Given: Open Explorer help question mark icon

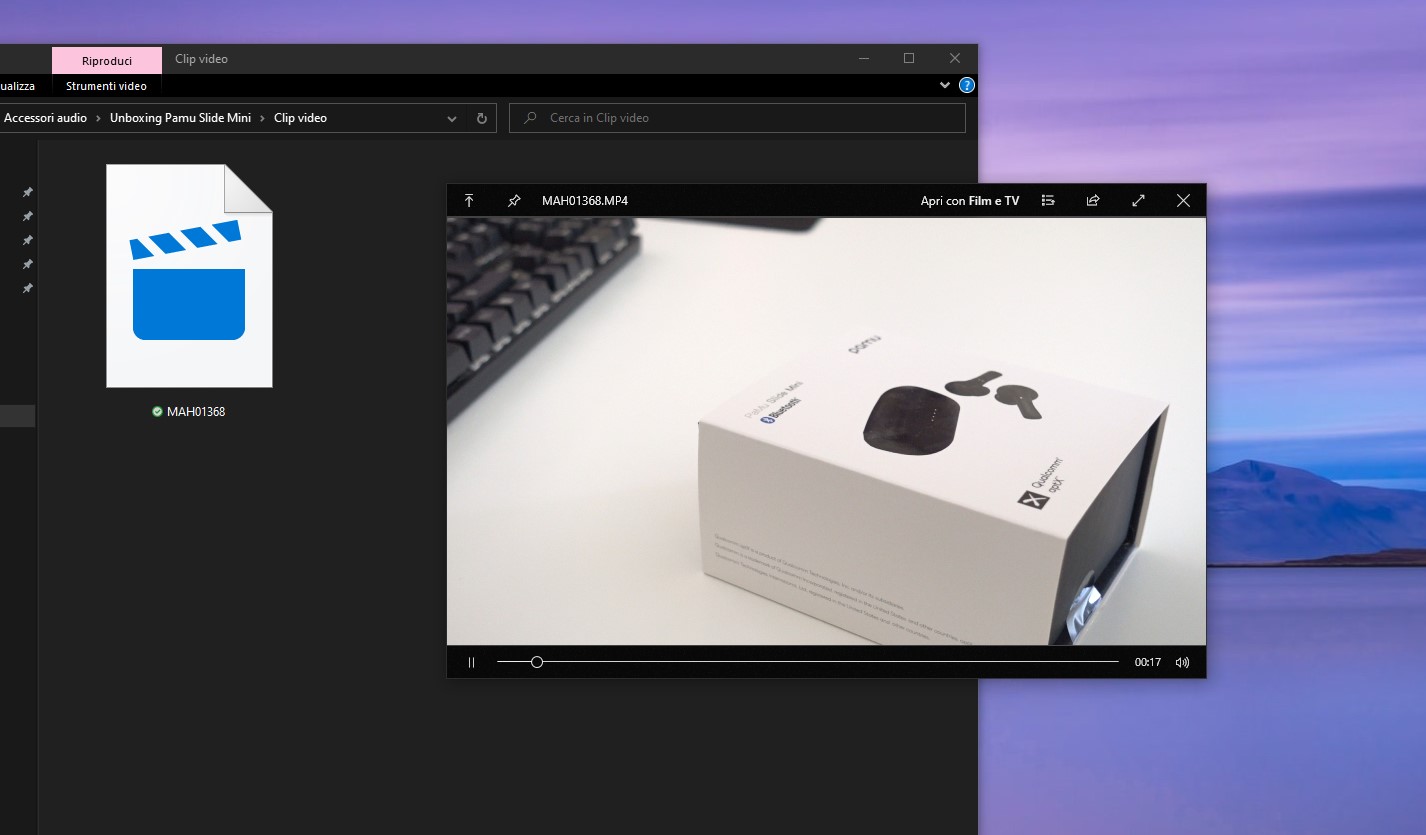Looking at the screenshot, I should point(967,86).
